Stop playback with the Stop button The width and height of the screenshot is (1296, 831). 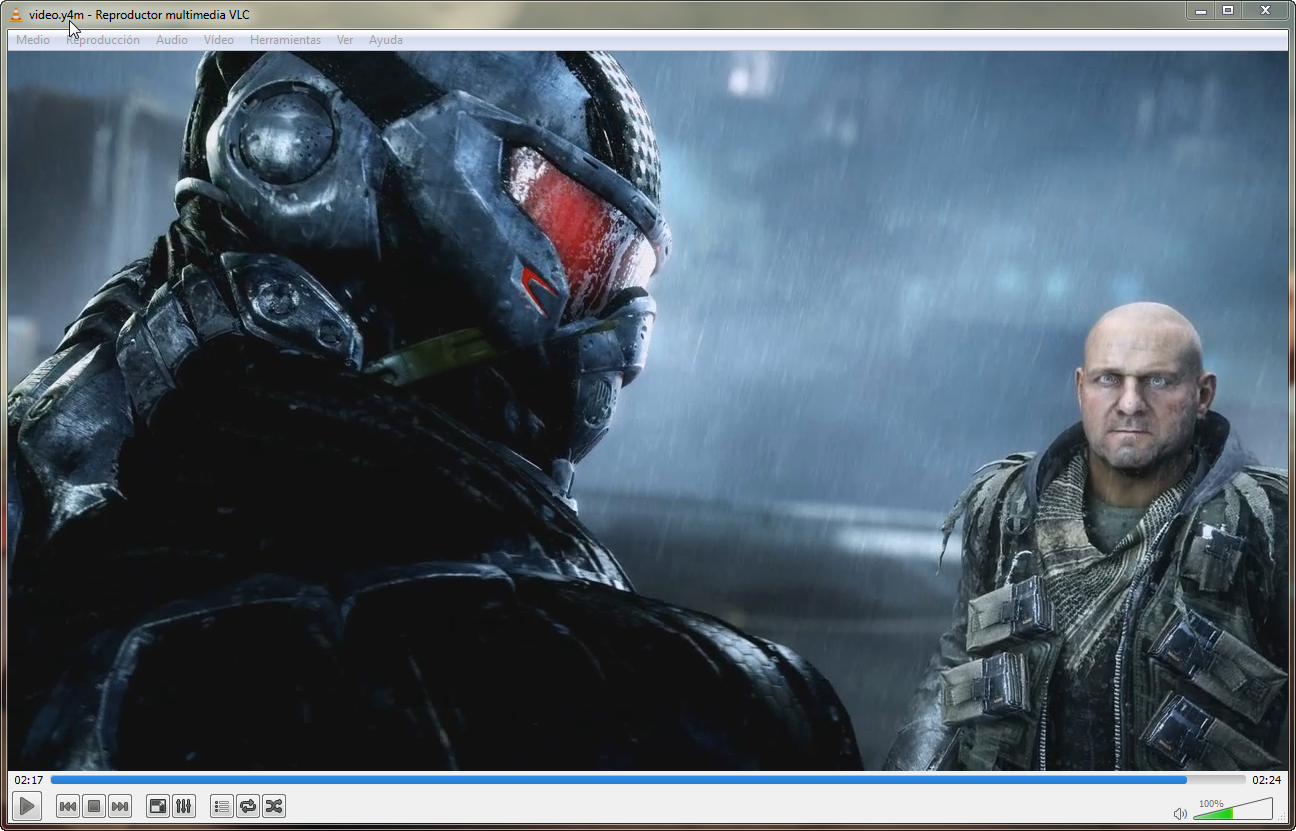coord(94,806)
